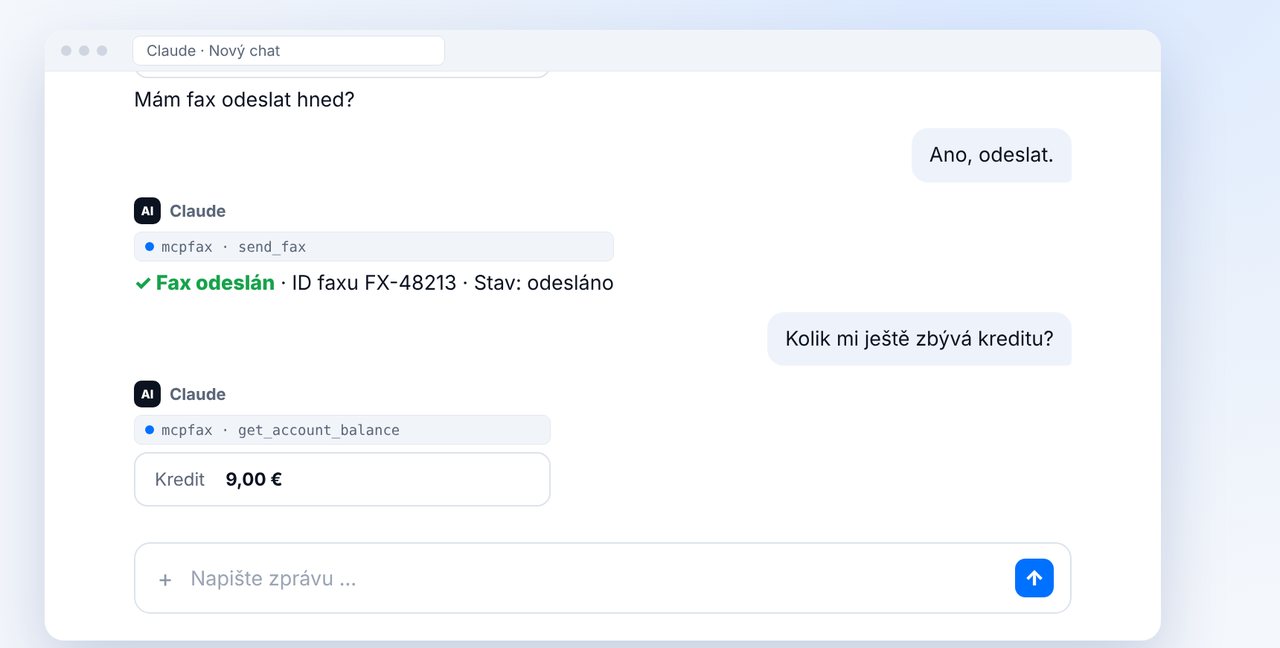The height and width of the screenshot is (648, 1280).
Task: Click the 'Stav: odesláno' text
Action: point(544,283)
